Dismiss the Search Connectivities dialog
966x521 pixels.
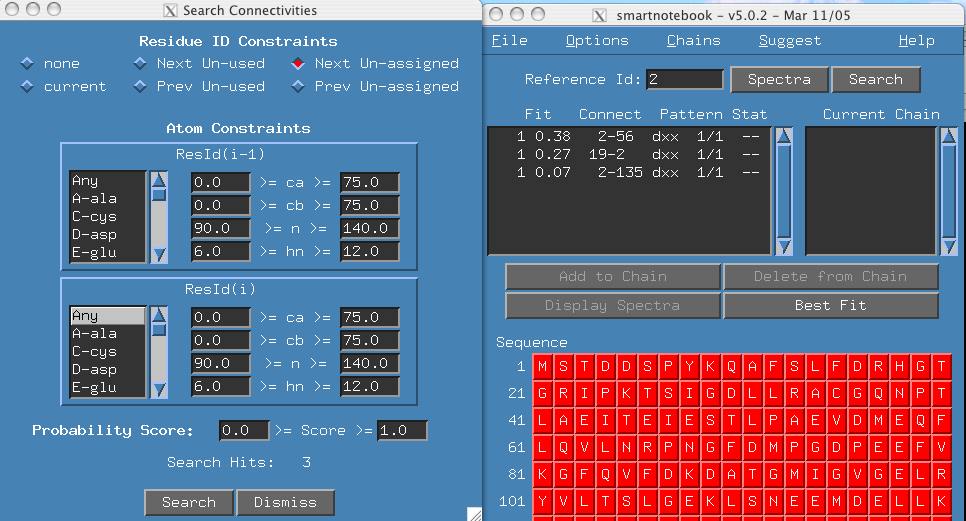pyautogui.click(x=285, y=502)
